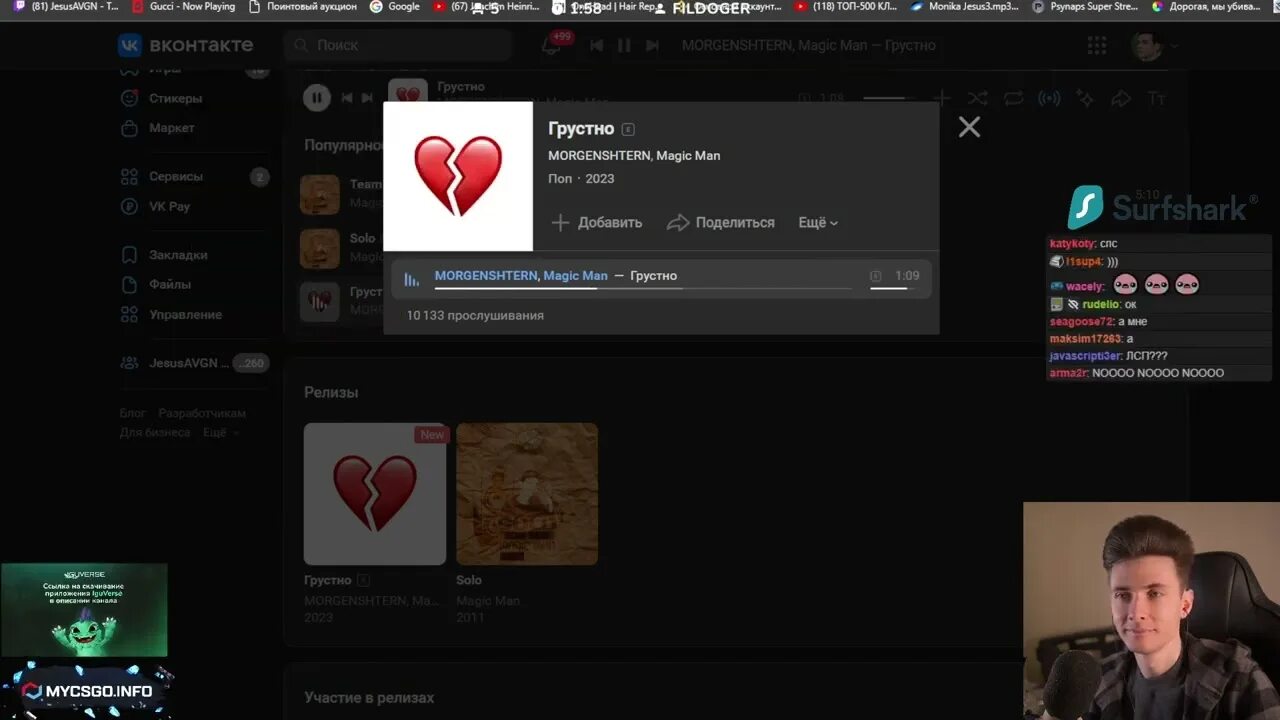Viewport: 1280px width, 720px height.
Task: Pause playback from the top header
Action: [624, 45]
